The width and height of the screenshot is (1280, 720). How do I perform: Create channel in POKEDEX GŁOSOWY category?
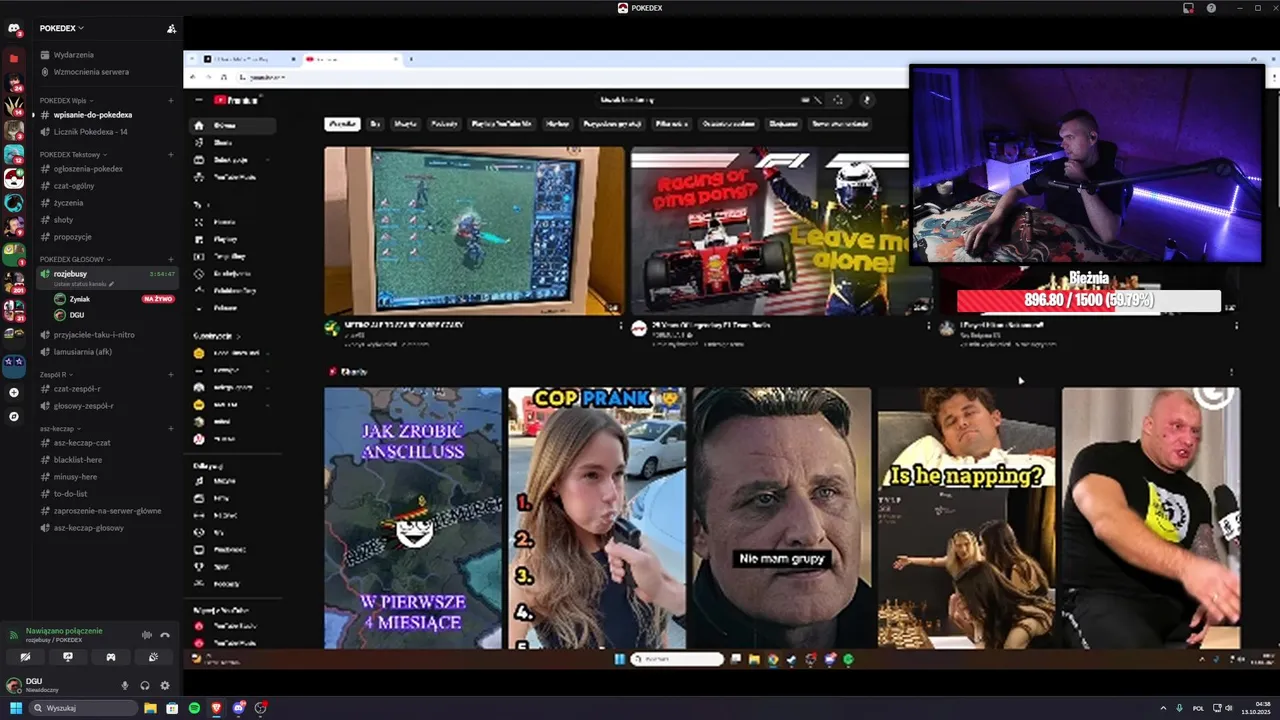[171, 259]
